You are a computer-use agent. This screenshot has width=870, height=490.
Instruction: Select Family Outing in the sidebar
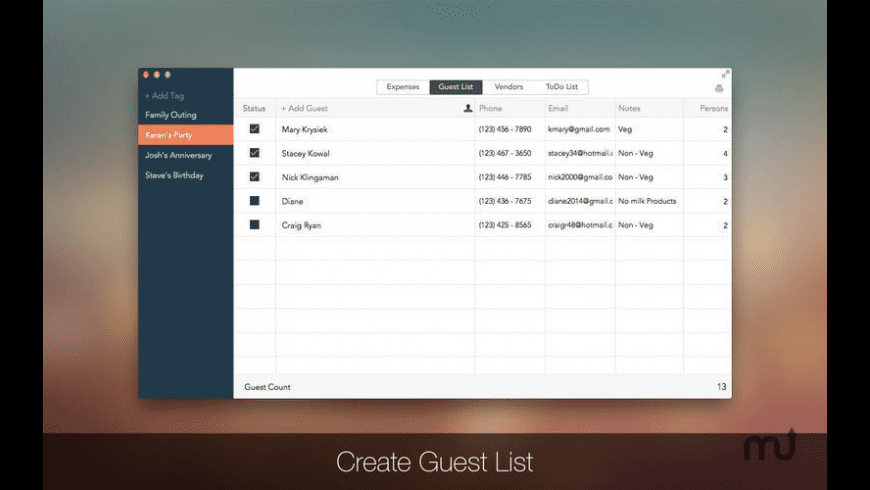(x=171, y=115)
